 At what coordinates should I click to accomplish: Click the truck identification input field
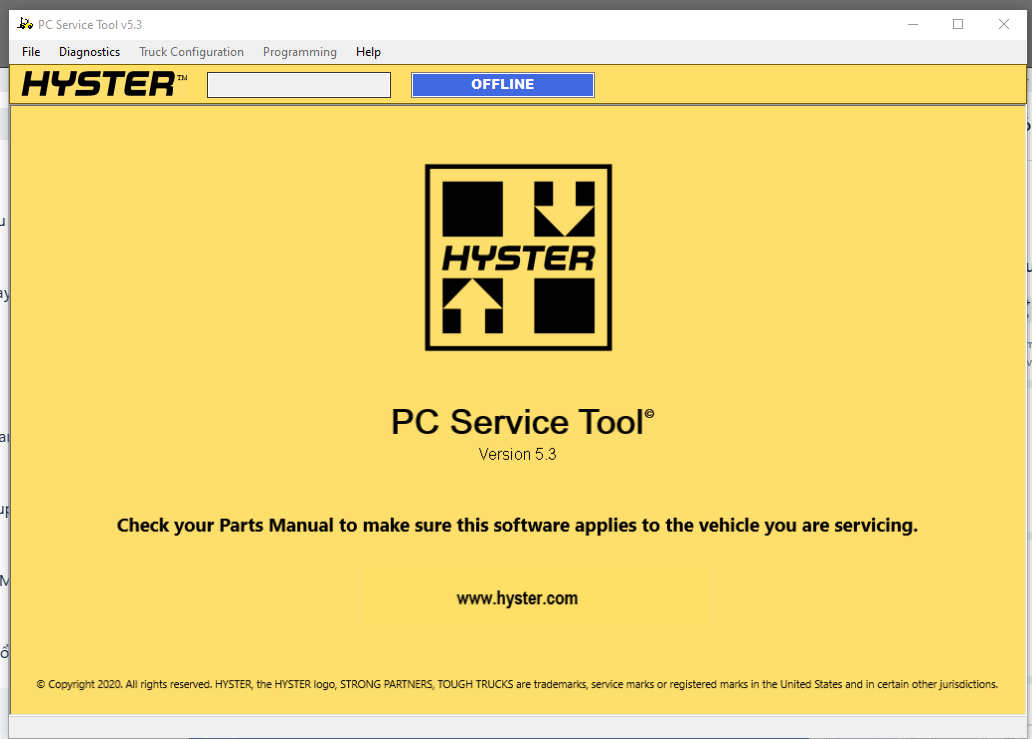[298, 84]
